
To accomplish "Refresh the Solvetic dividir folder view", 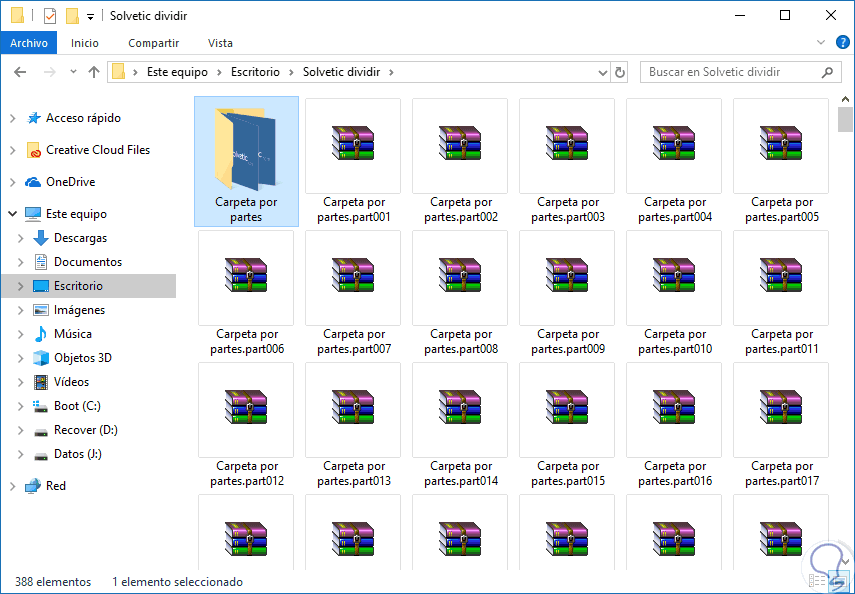I will coord(619,72).
